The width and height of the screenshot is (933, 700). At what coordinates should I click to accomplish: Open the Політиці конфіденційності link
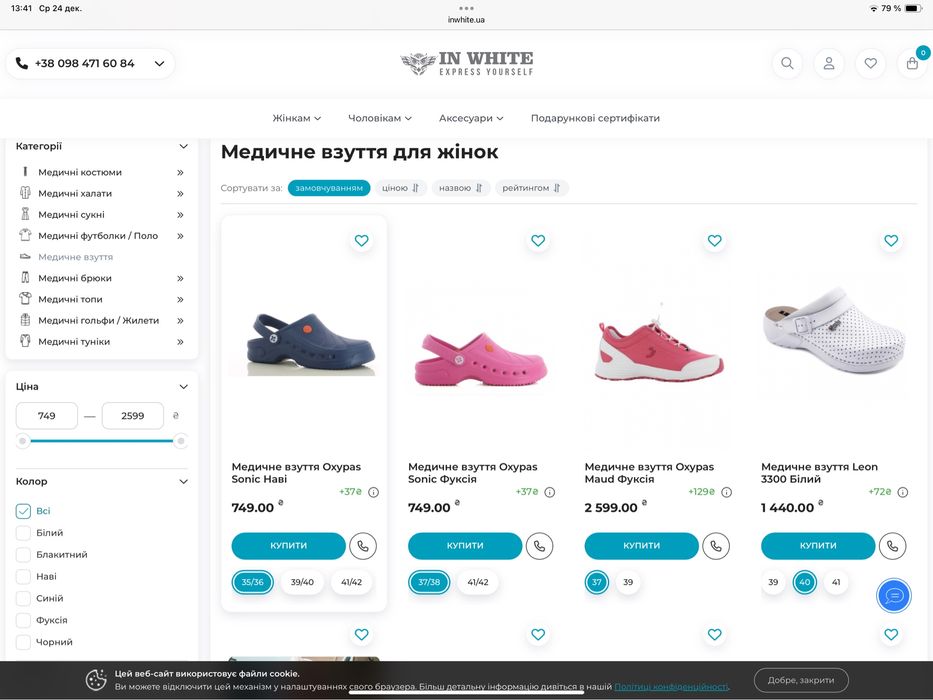coord(671,687)
